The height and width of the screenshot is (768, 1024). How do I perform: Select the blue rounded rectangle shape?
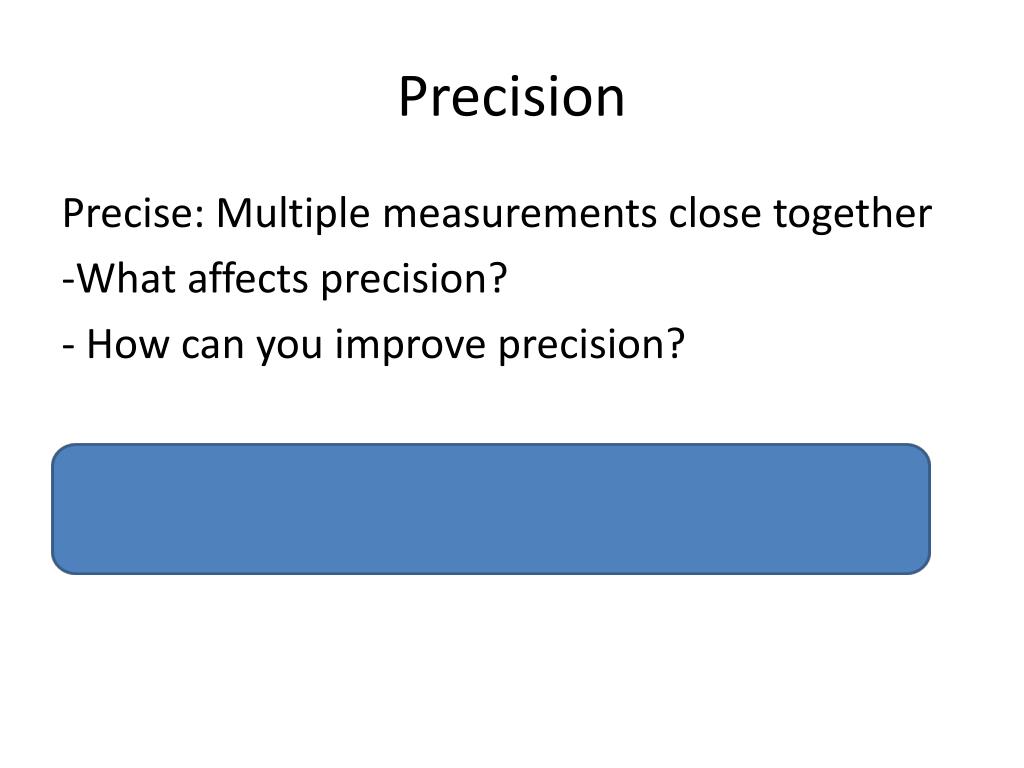490,509
